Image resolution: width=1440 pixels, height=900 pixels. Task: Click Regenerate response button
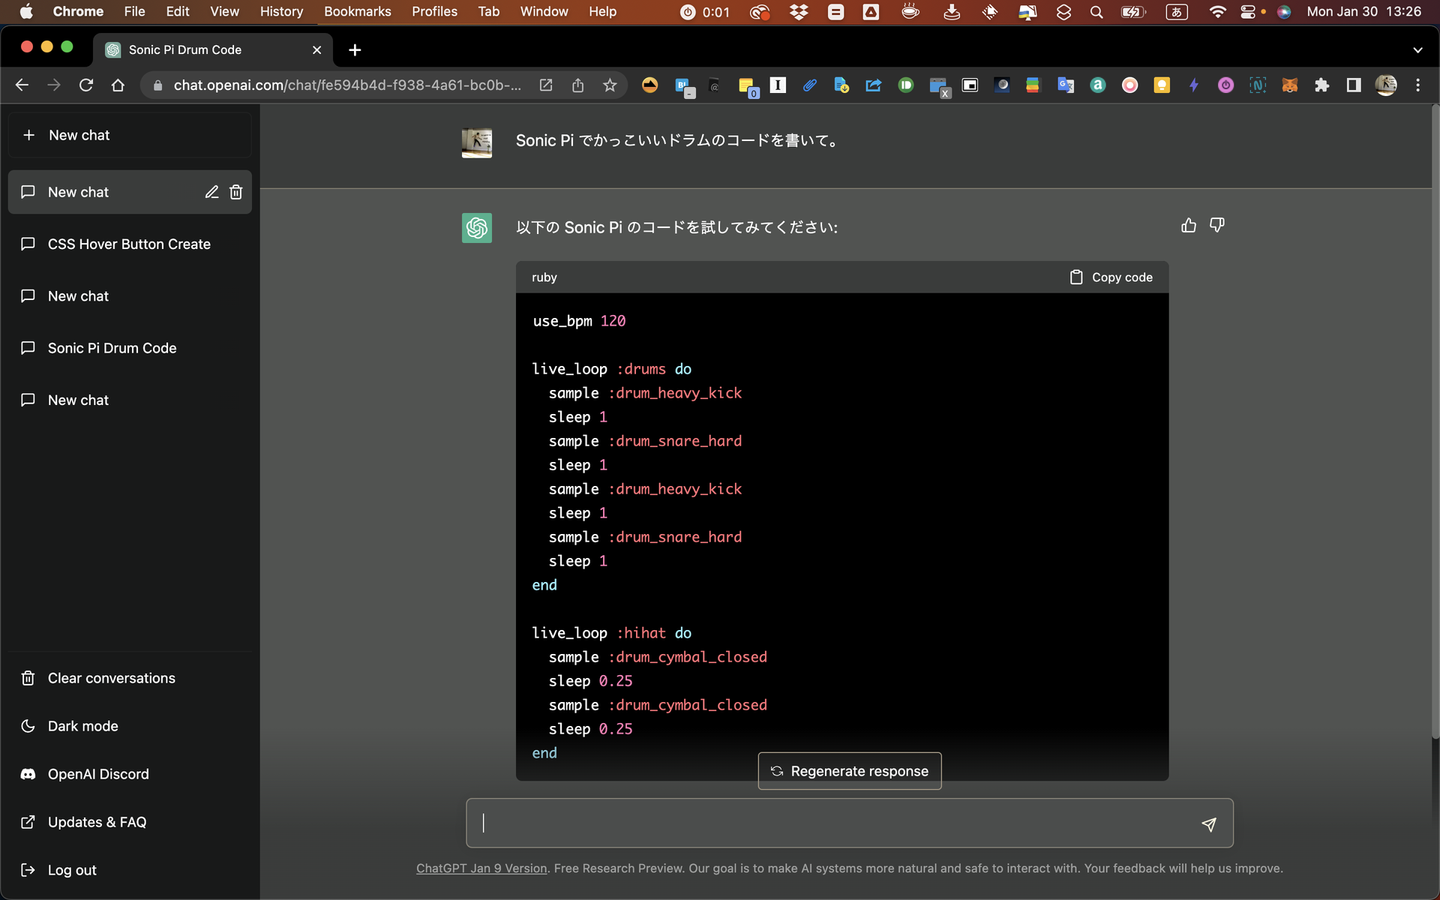pyautogui.click(x=849, y=771)
